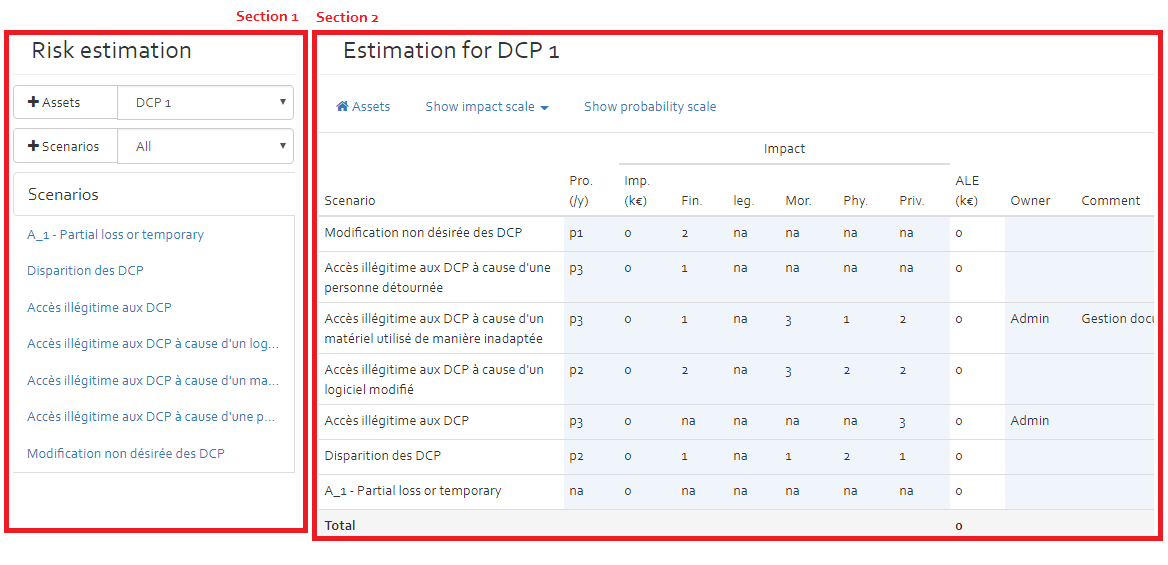Click Phy. value 2 in Disparition des DCP row
This screenshot has width=1168, height=565.
pos(847,456)
